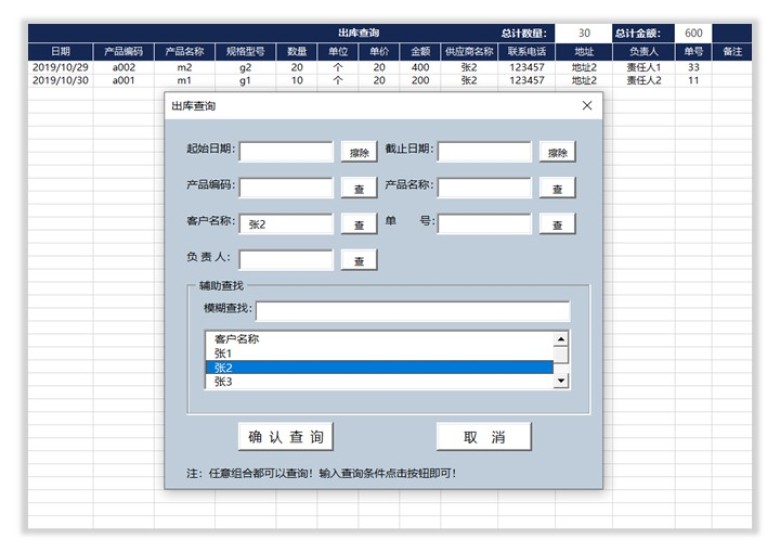Click the 查 button beside 单号

[x=557, y=224]
